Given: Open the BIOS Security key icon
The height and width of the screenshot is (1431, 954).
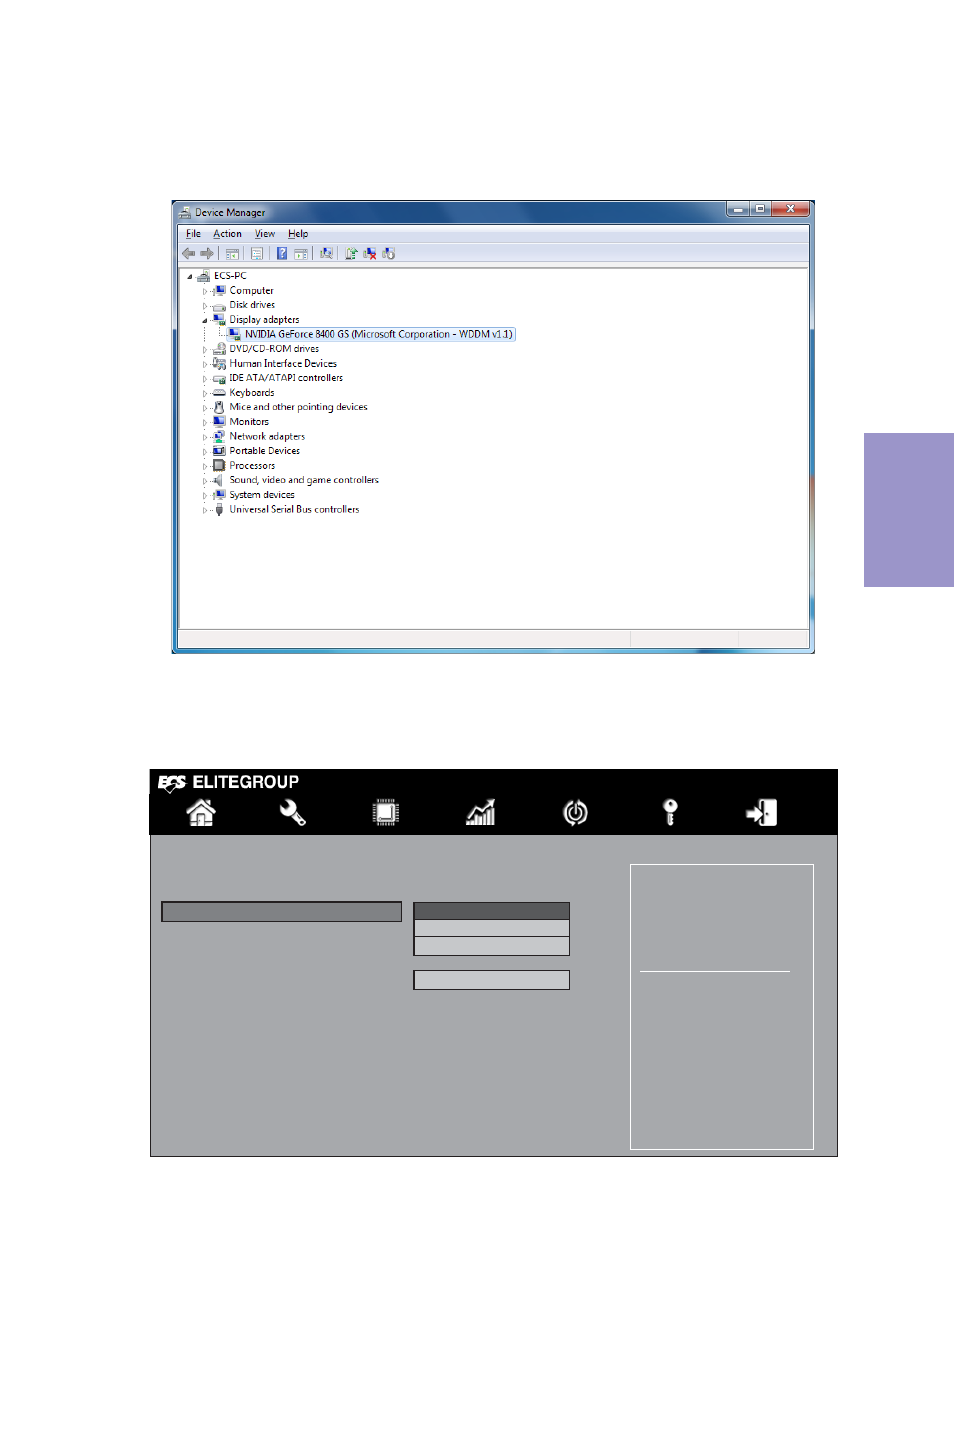Looking at the screenshot, I should pos(670,812).
